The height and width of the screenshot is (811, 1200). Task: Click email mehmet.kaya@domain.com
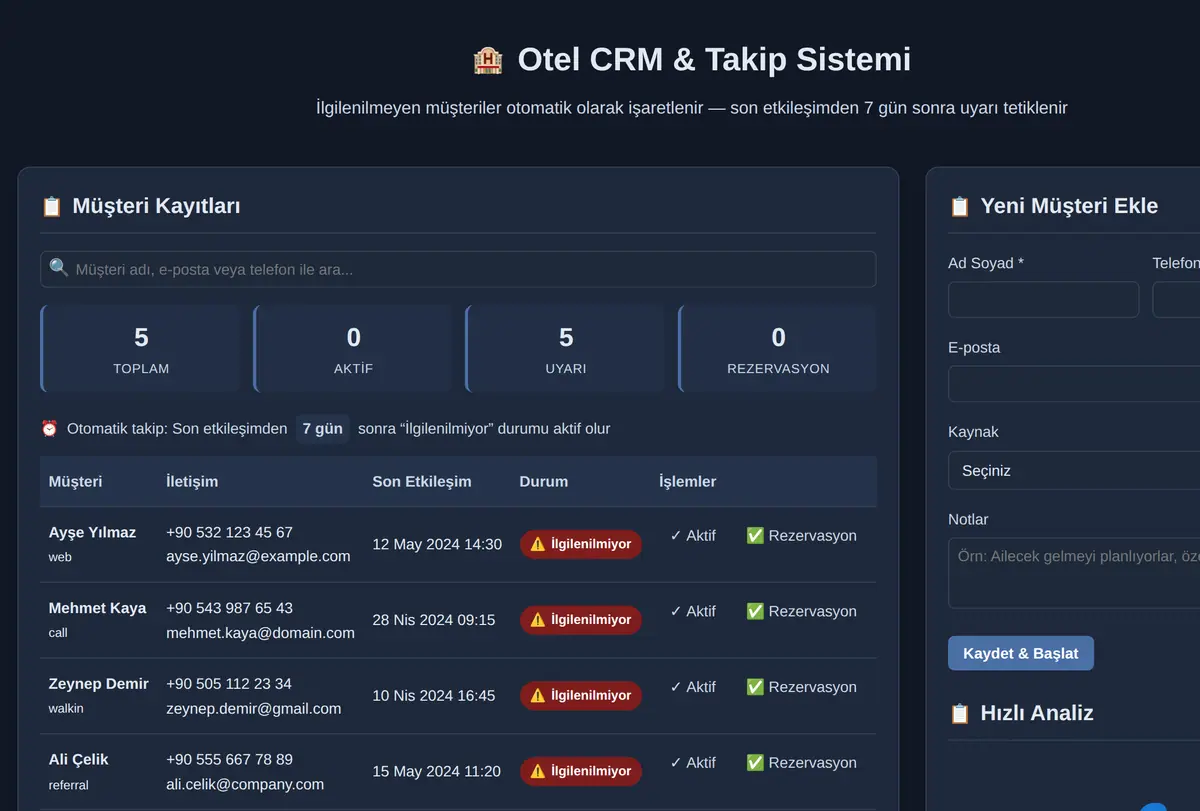point(260,633)
